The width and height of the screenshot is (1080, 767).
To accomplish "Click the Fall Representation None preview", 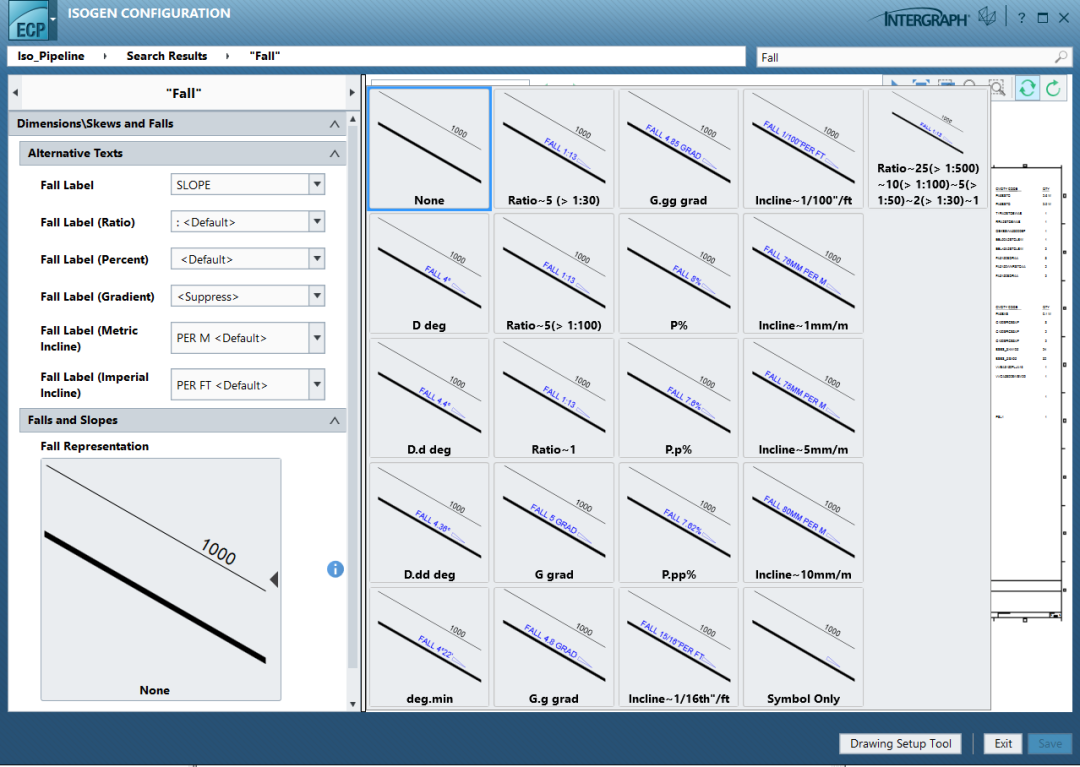I will (x=160, y=579).
